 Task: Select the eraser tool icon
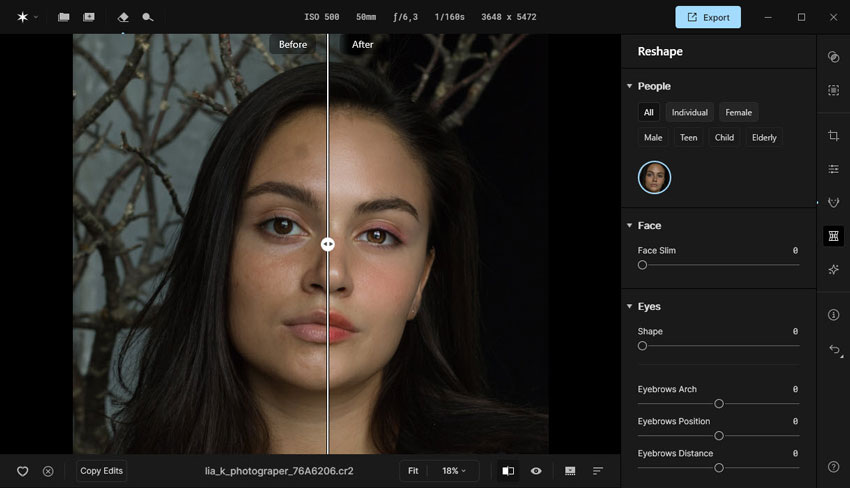point(123,17)
